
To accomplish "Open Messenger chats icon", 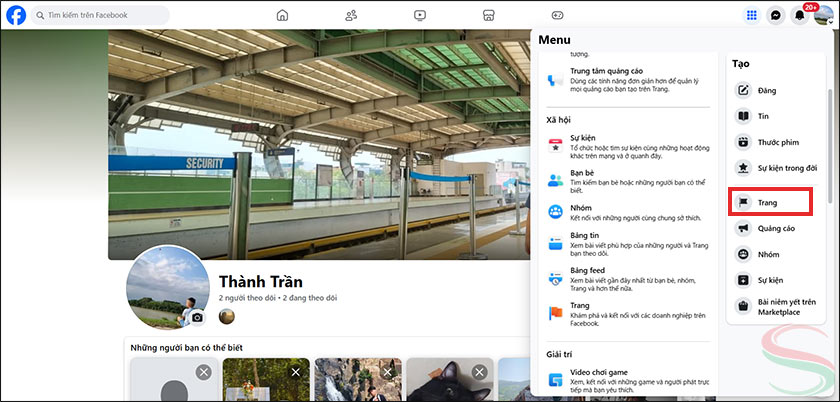I will (776, 16).
